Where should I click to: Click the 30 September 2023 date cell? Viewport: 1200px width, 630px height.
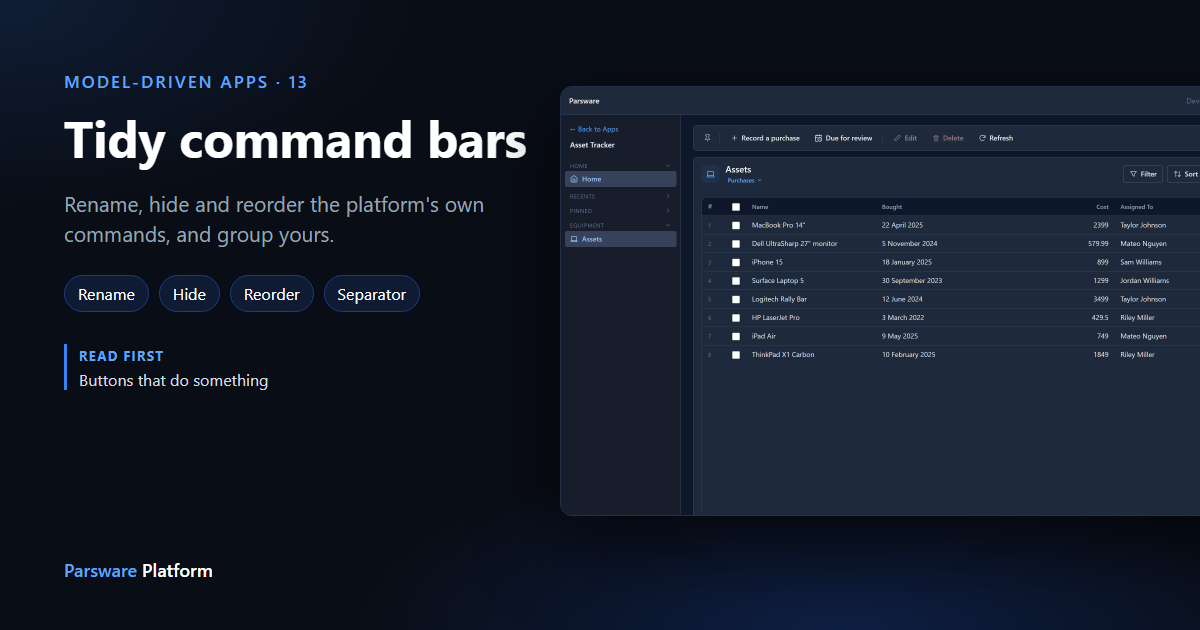coord(912,281)
